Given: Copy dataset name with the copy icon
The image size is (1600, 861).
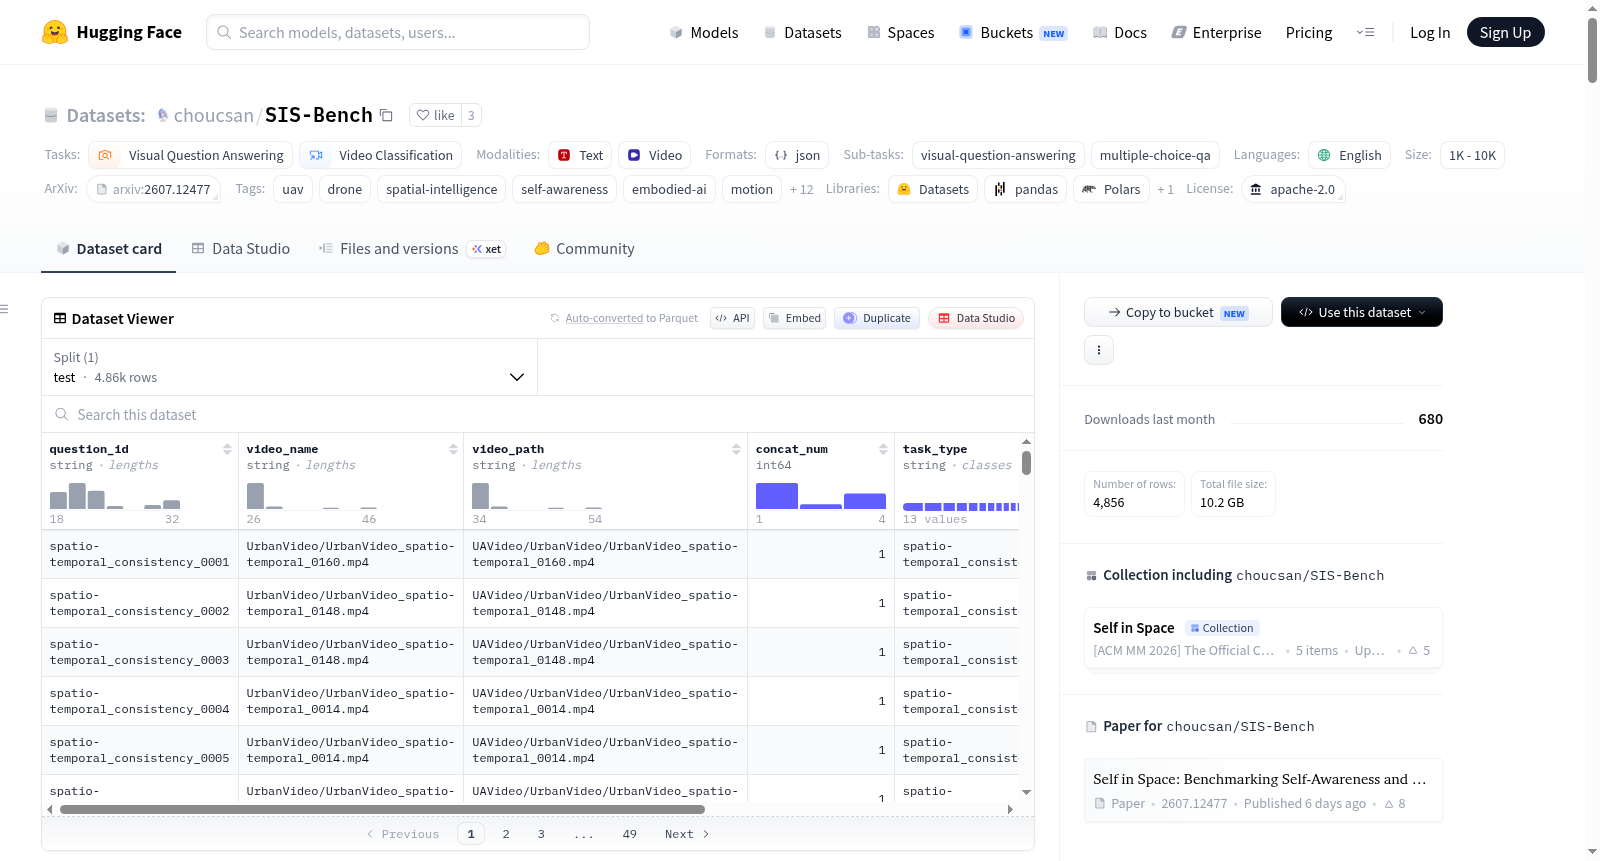Looking at the screenshot, I should (x=386, y=115).
